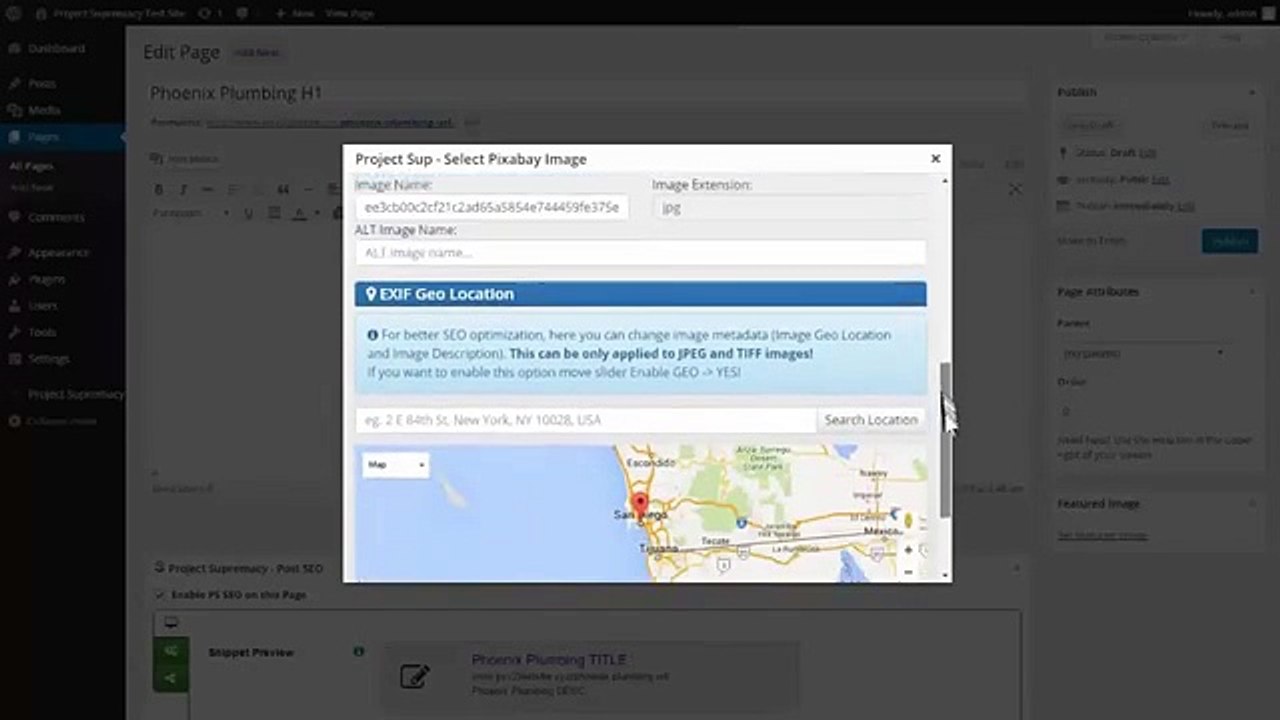The width and height of the screenshot is (1280, 720).
Task: Toggle Underline in the editor toolbar
Action: [x=248, y=213]
